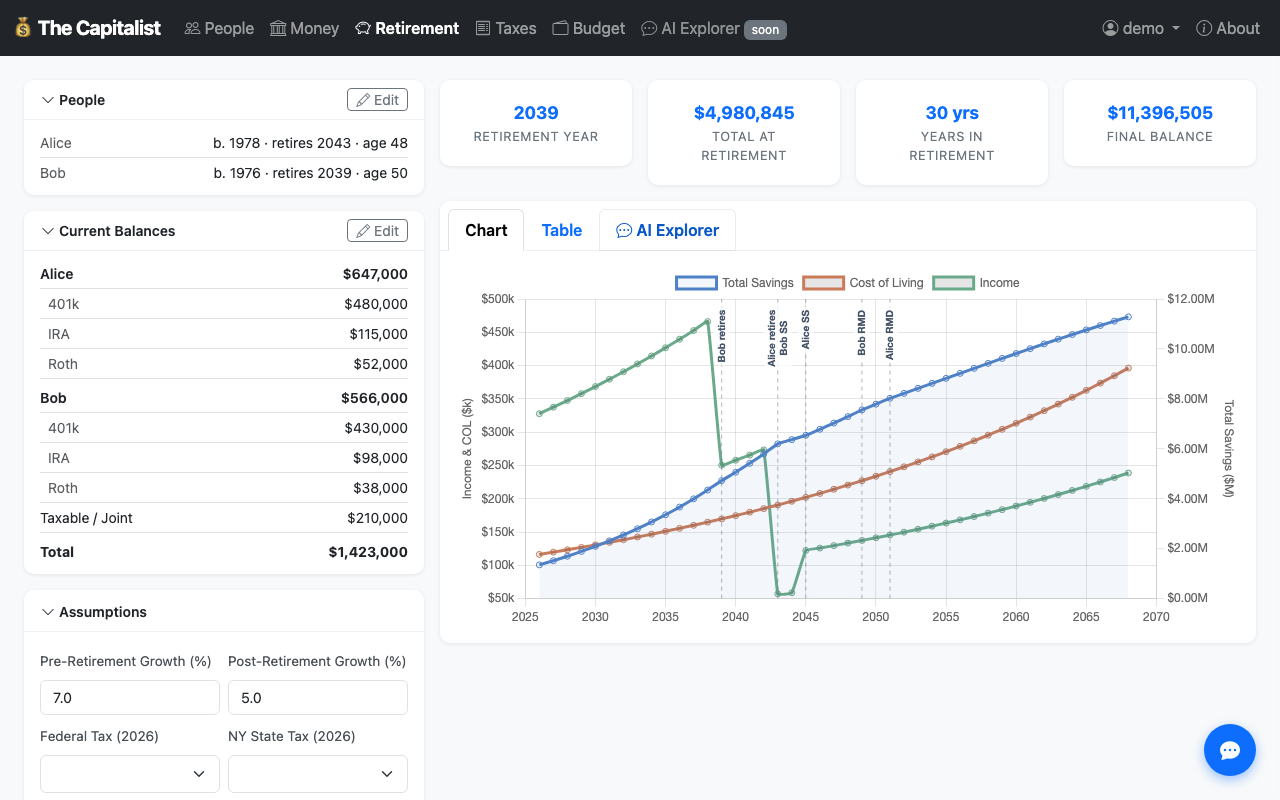This screenshot has height=800, width=1280.
Task: Go to the Money section
Action: tap(304, 28)
